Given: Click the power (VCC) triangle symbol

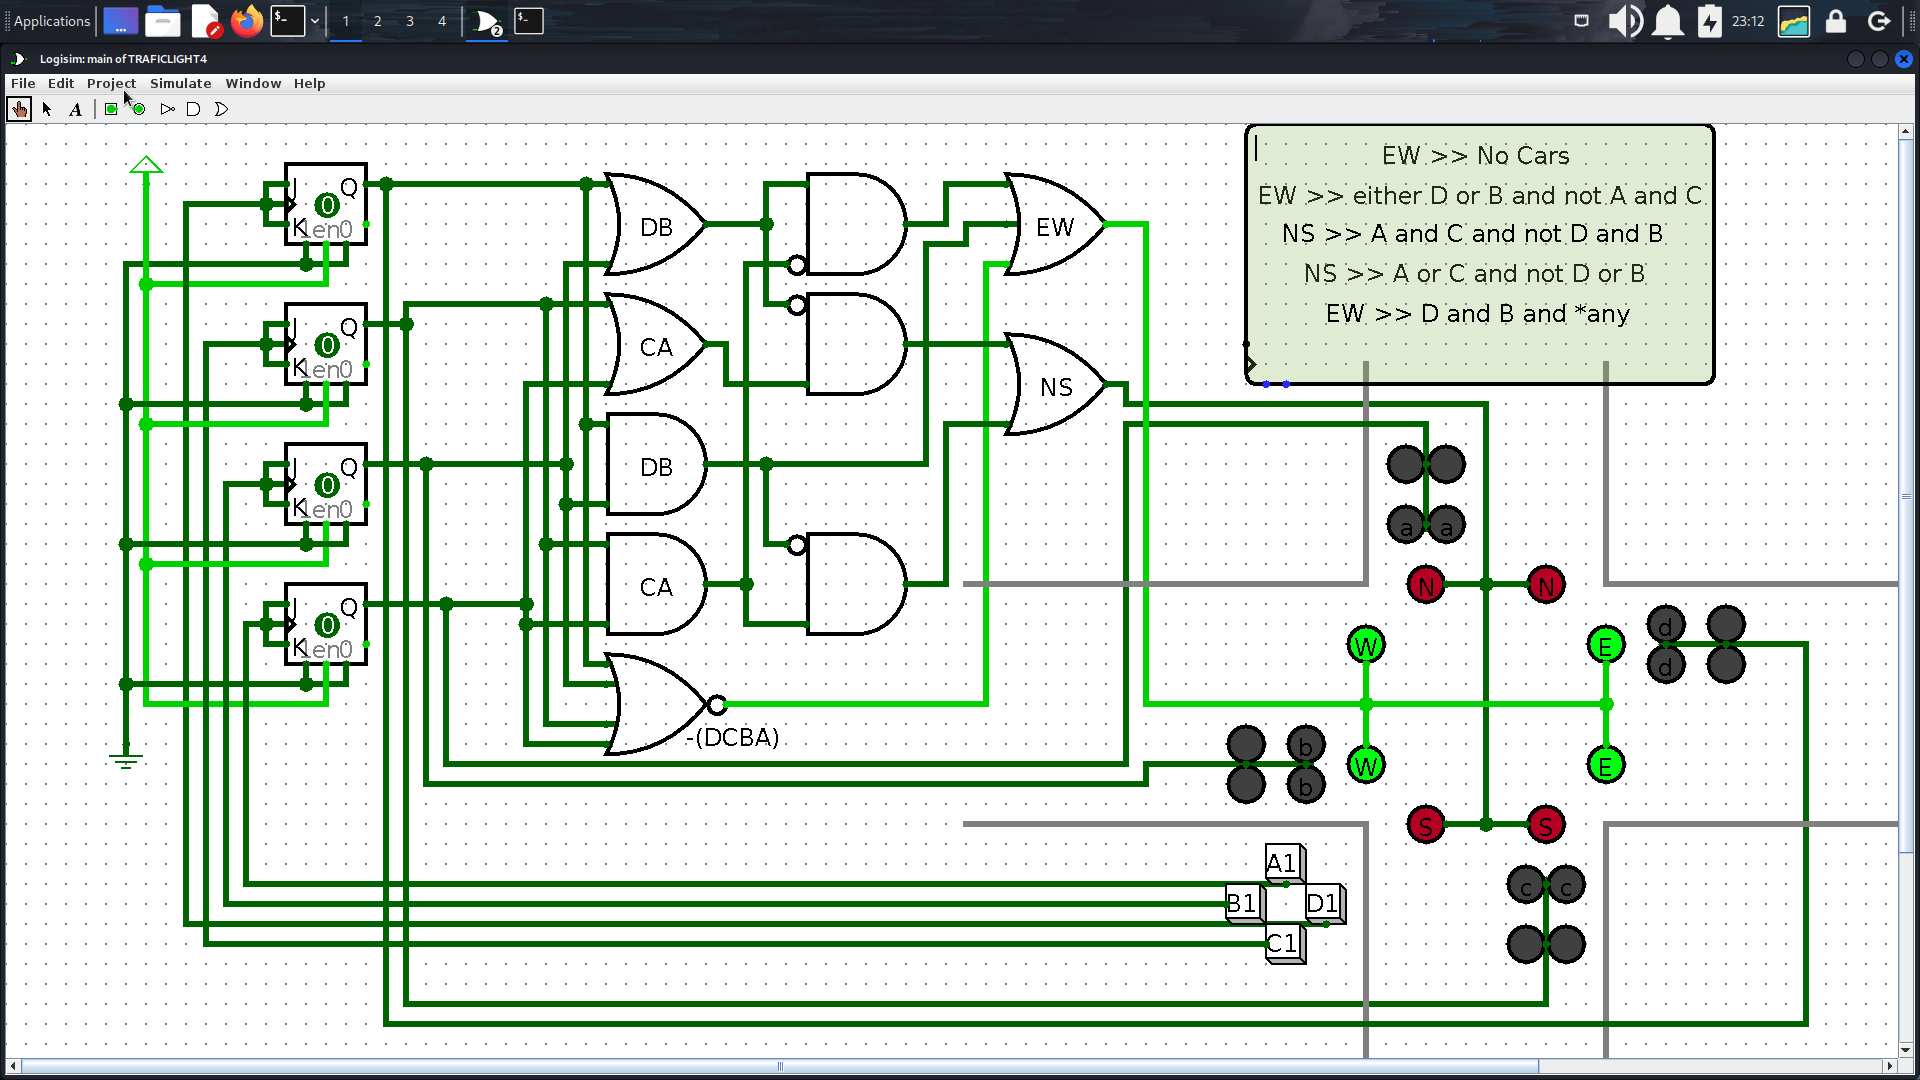Looking at the screenshot, I should click(x=146, y=165).
